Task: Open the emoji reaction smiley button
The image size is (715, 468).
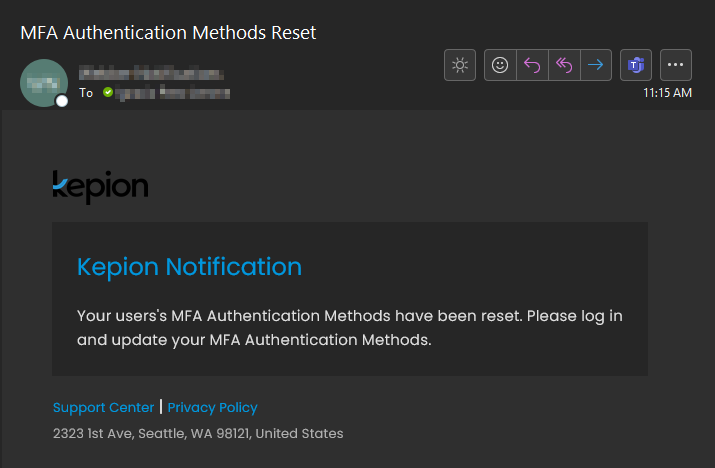Action: click(x=500, y=65)
